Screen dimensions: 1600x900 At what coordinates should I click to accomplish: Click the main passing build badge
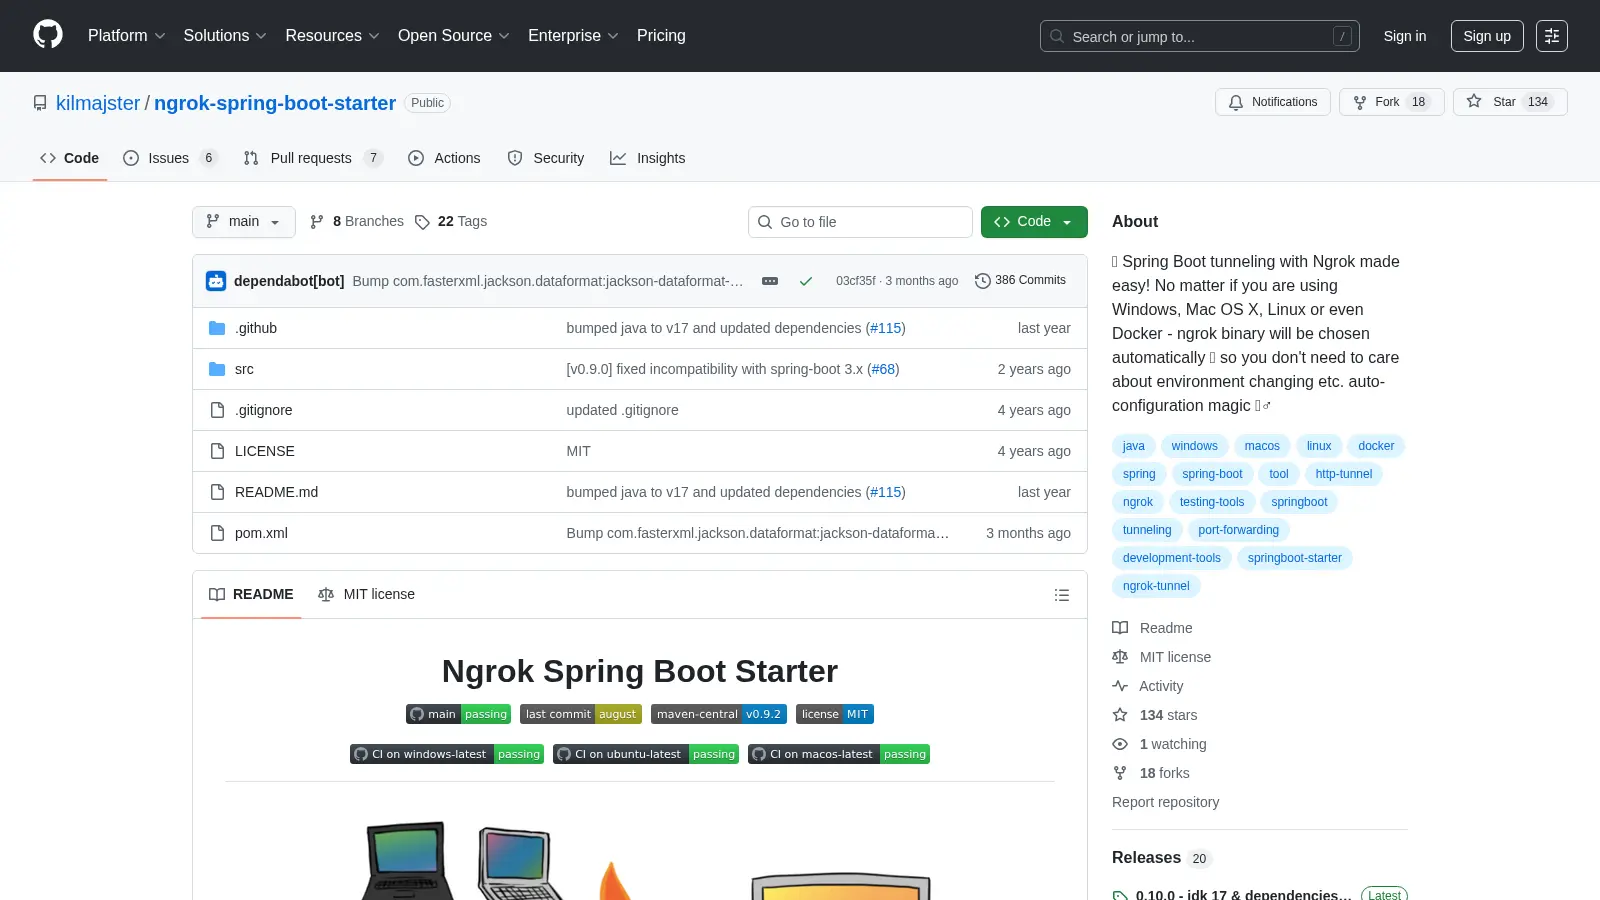pyautogui.click(x=459, y=714)
